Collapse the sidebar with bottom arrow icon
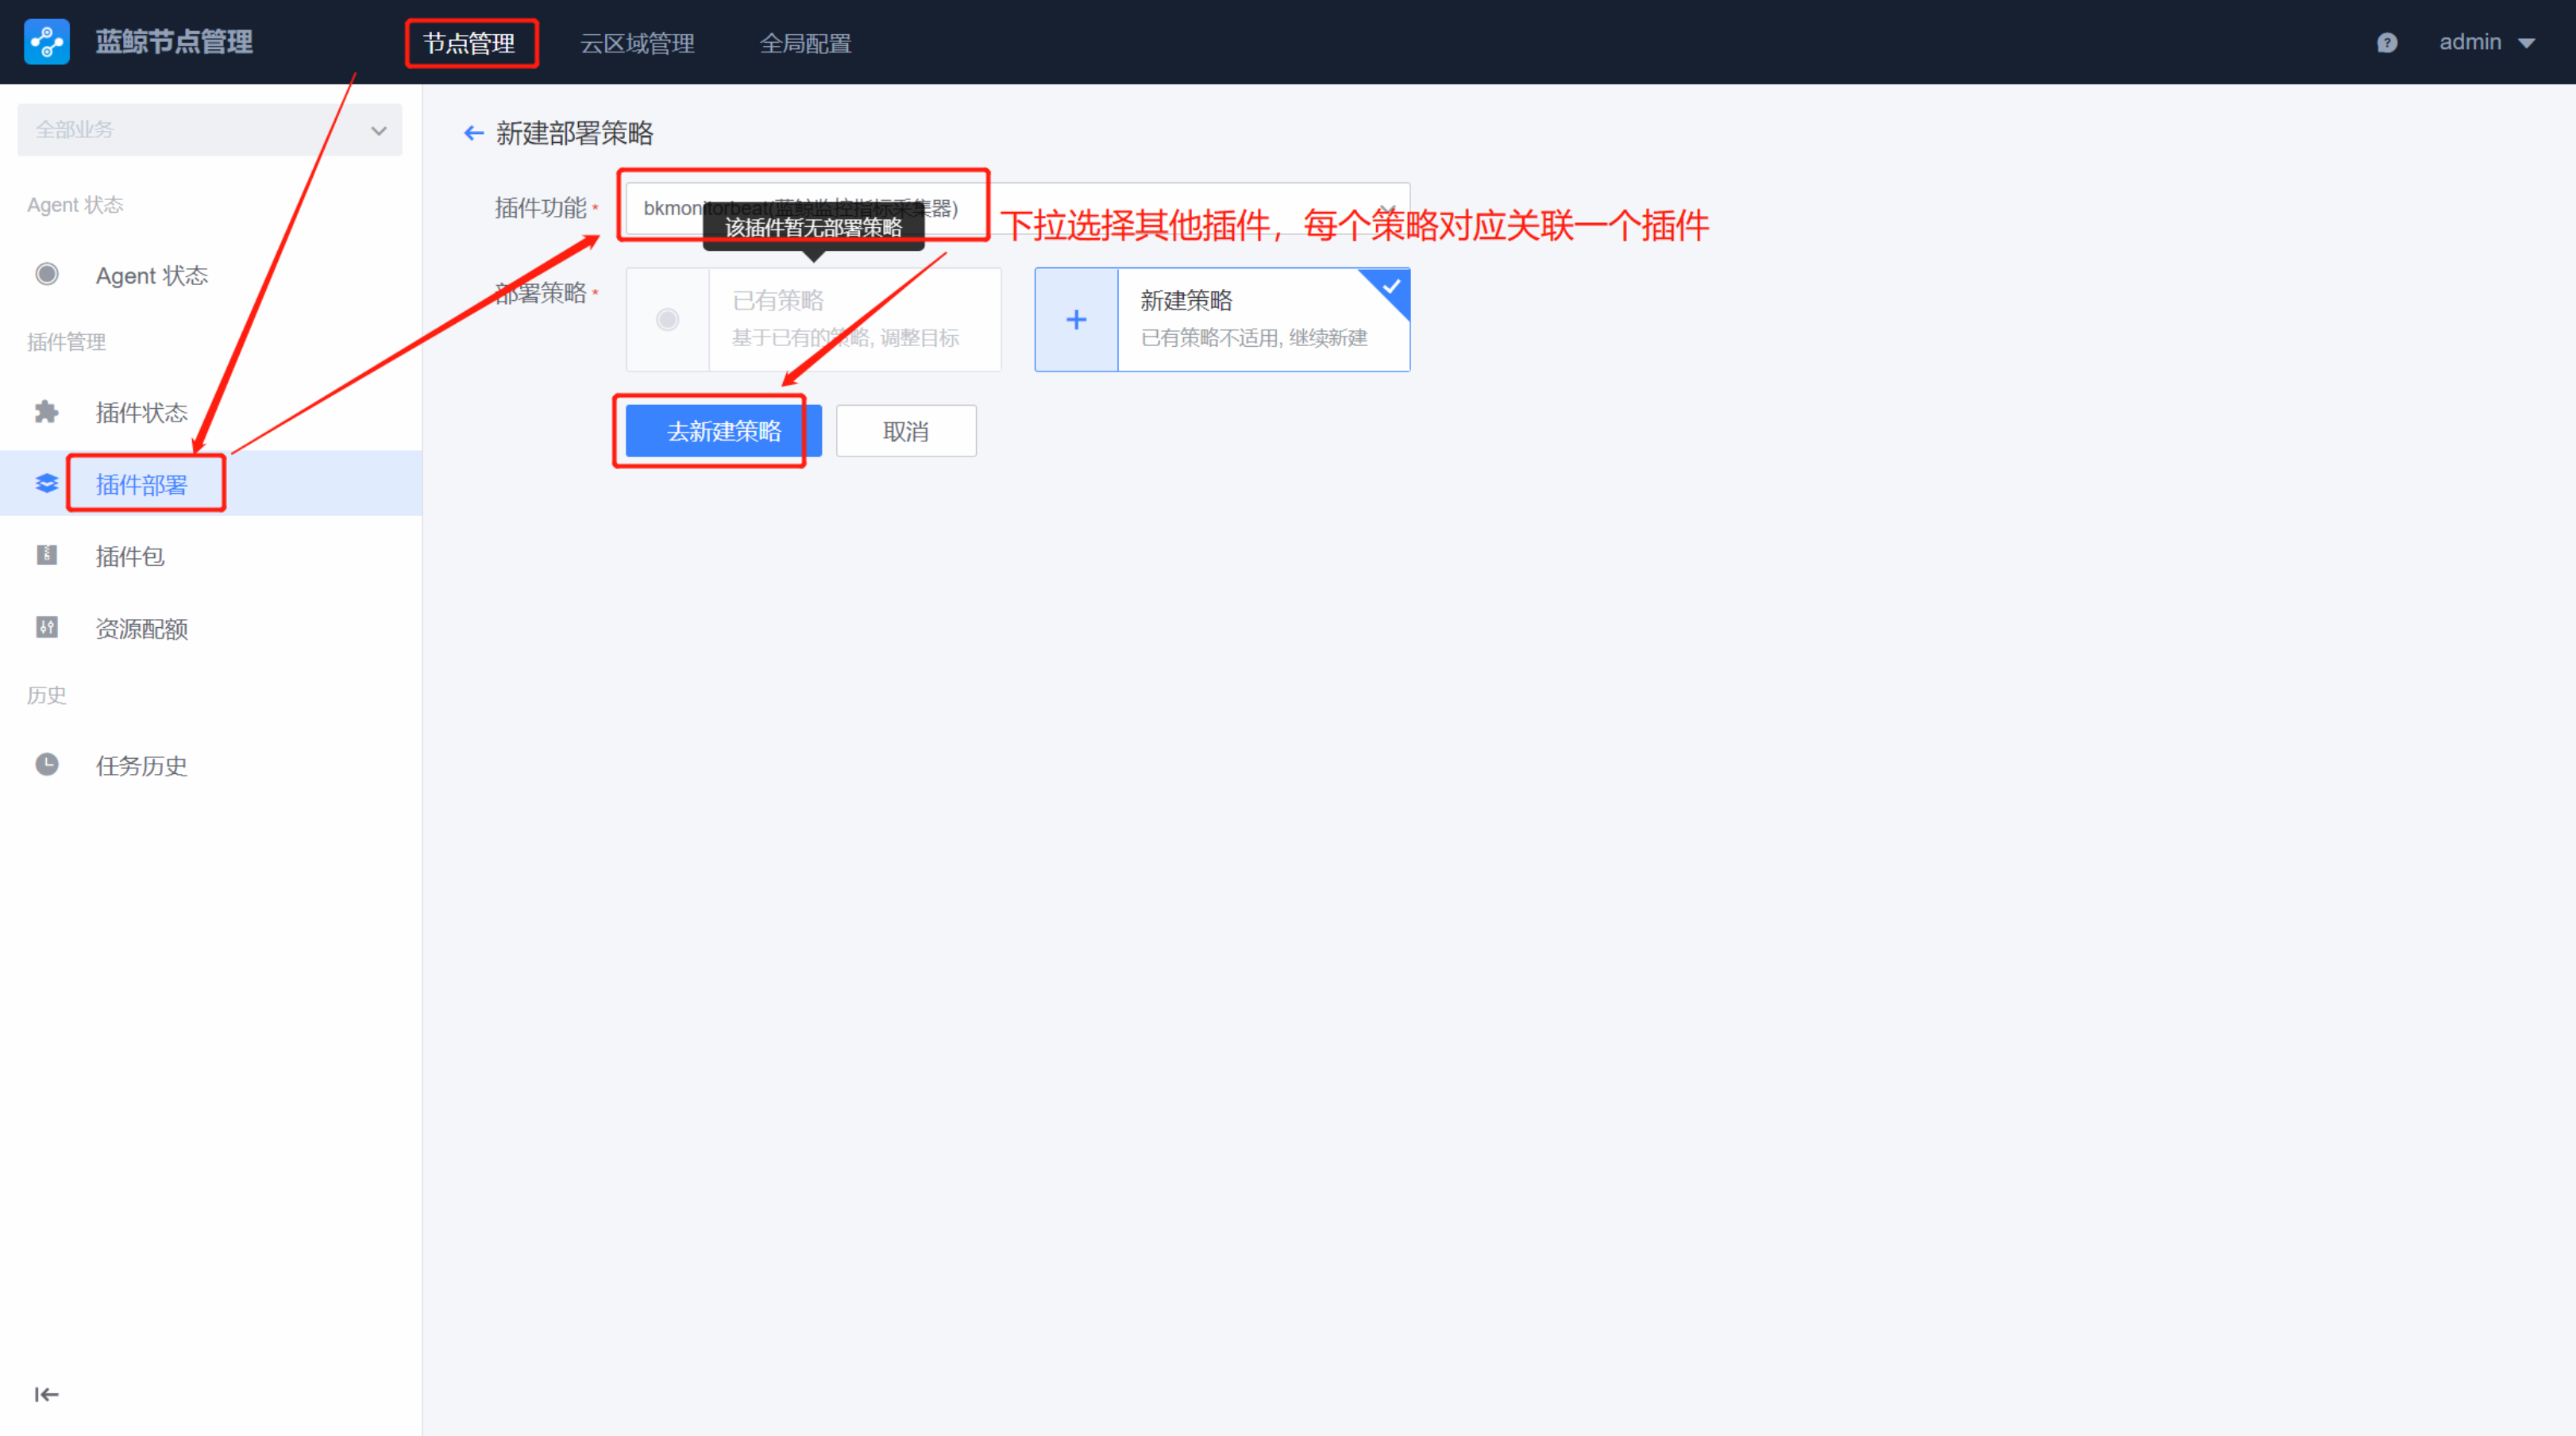Screen dimensions: 2576x1436 click(46, 1394)
